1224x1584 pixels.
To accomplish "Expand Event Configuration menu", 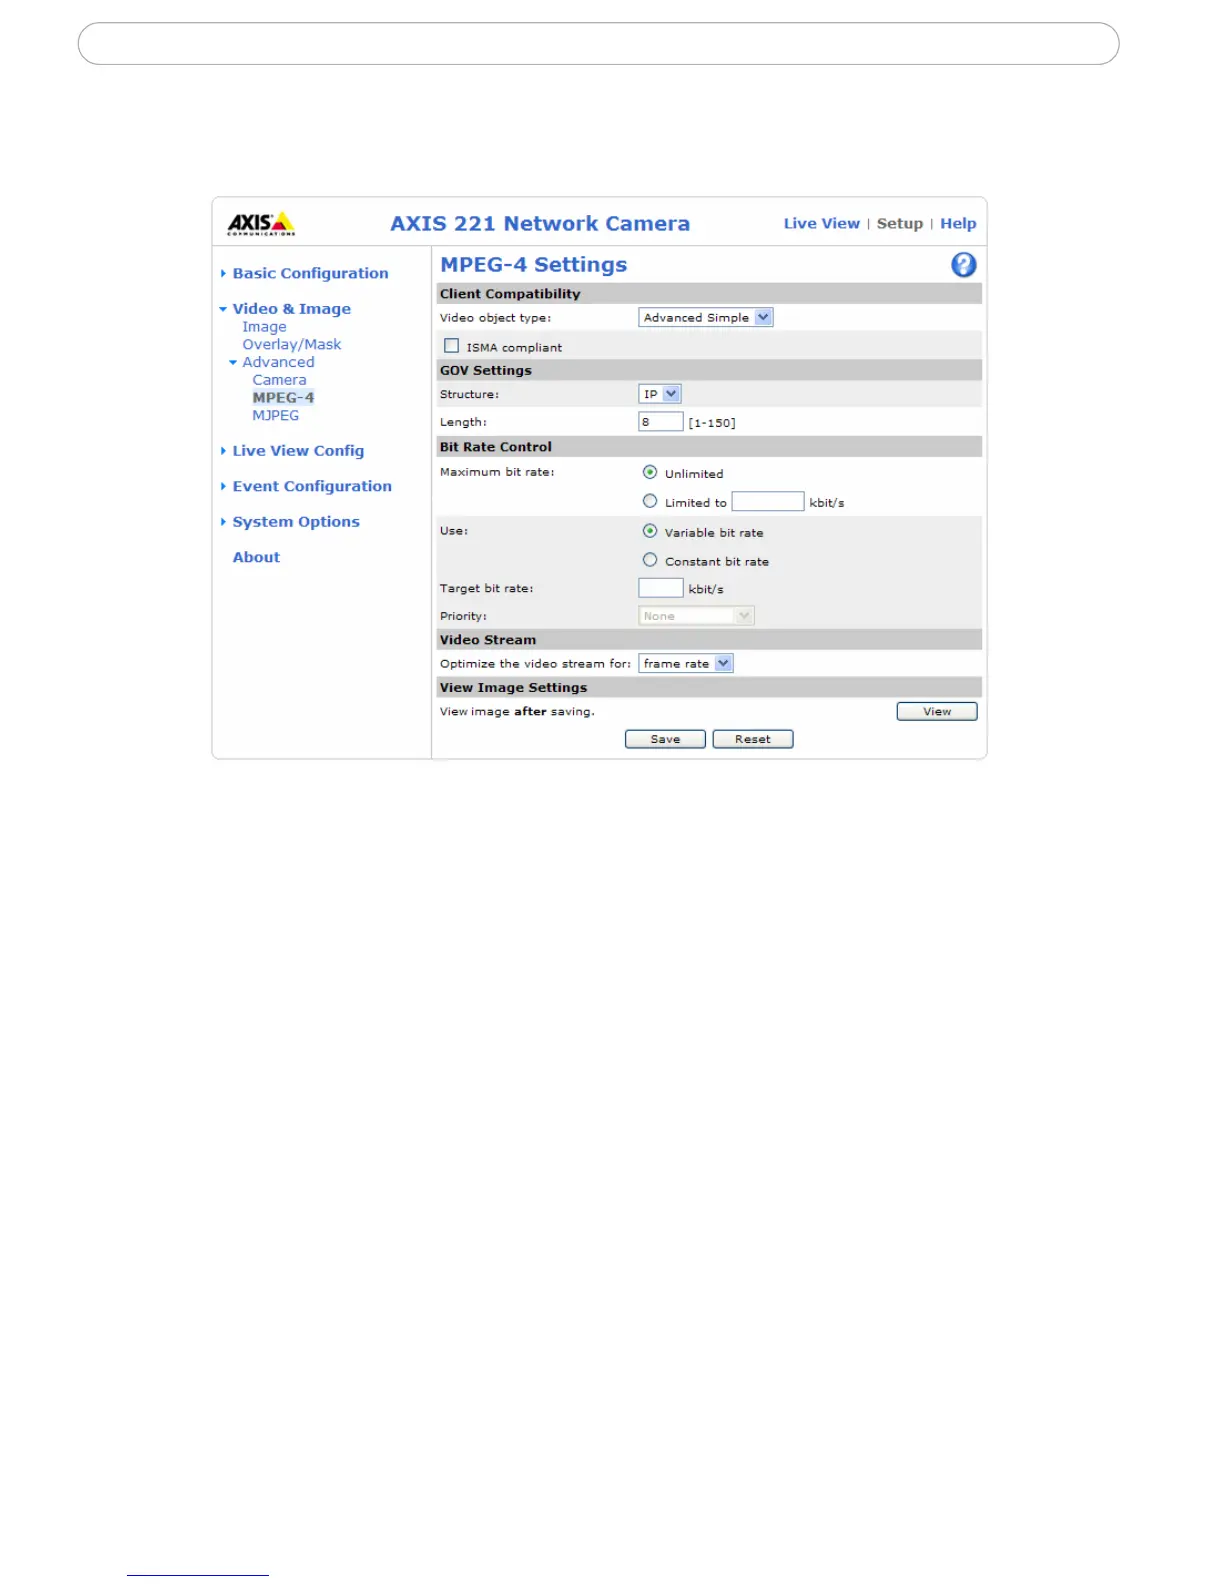I will coord(312,486).
